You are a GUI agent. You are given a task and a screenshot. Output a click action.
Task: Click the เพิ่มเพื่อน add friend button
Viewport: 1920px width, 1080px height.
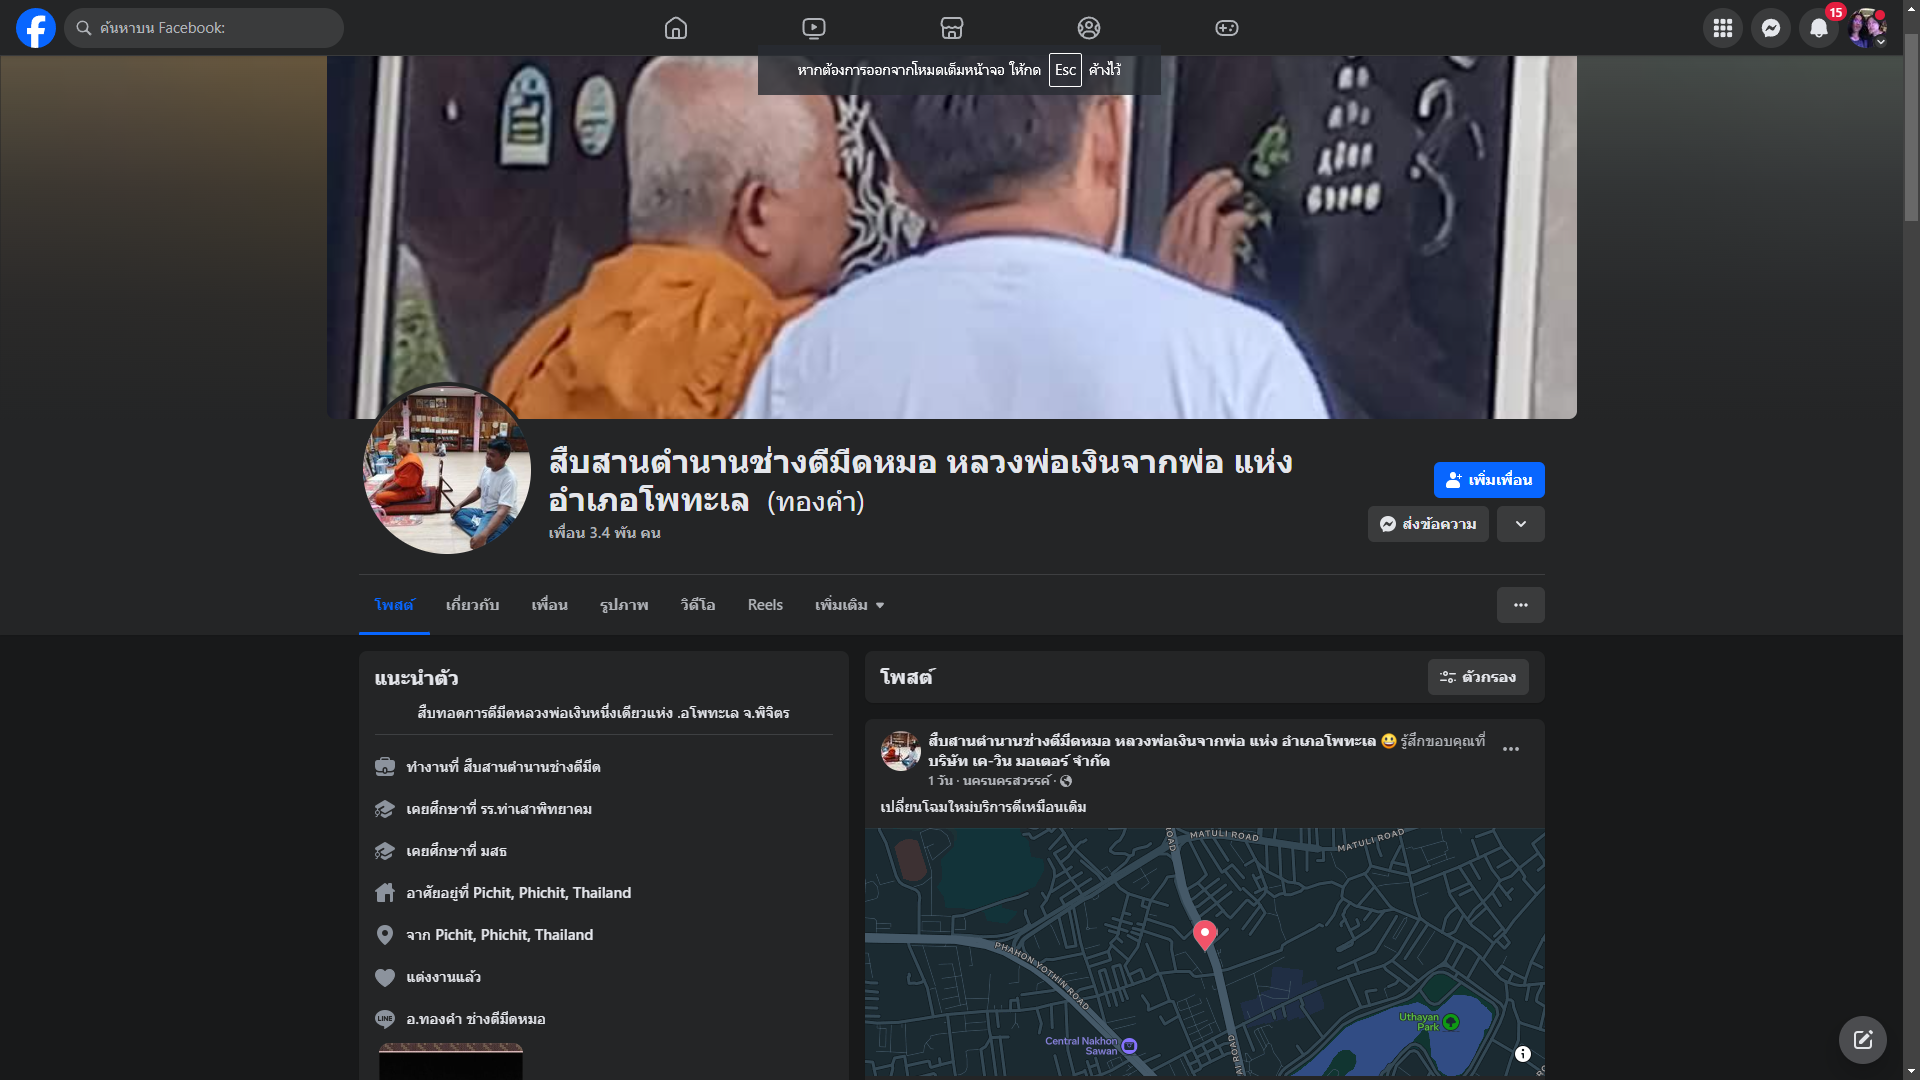point(1488,480)
